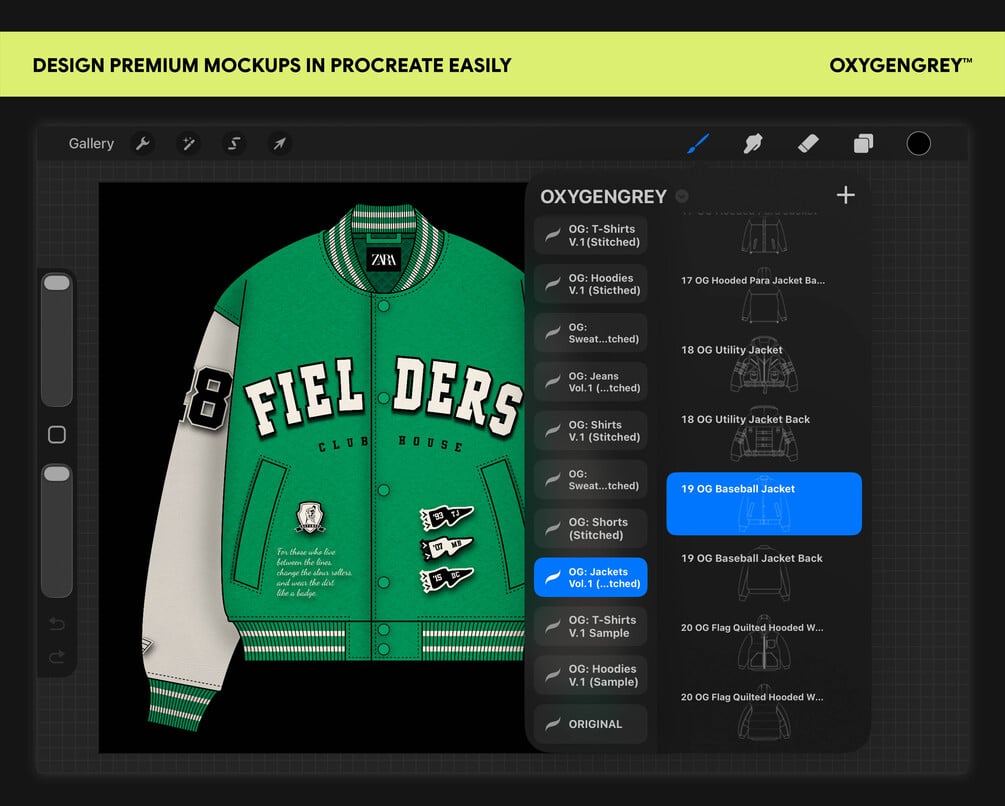Choose 19 OG Baseball Jacket Back brush

point(764,573)
